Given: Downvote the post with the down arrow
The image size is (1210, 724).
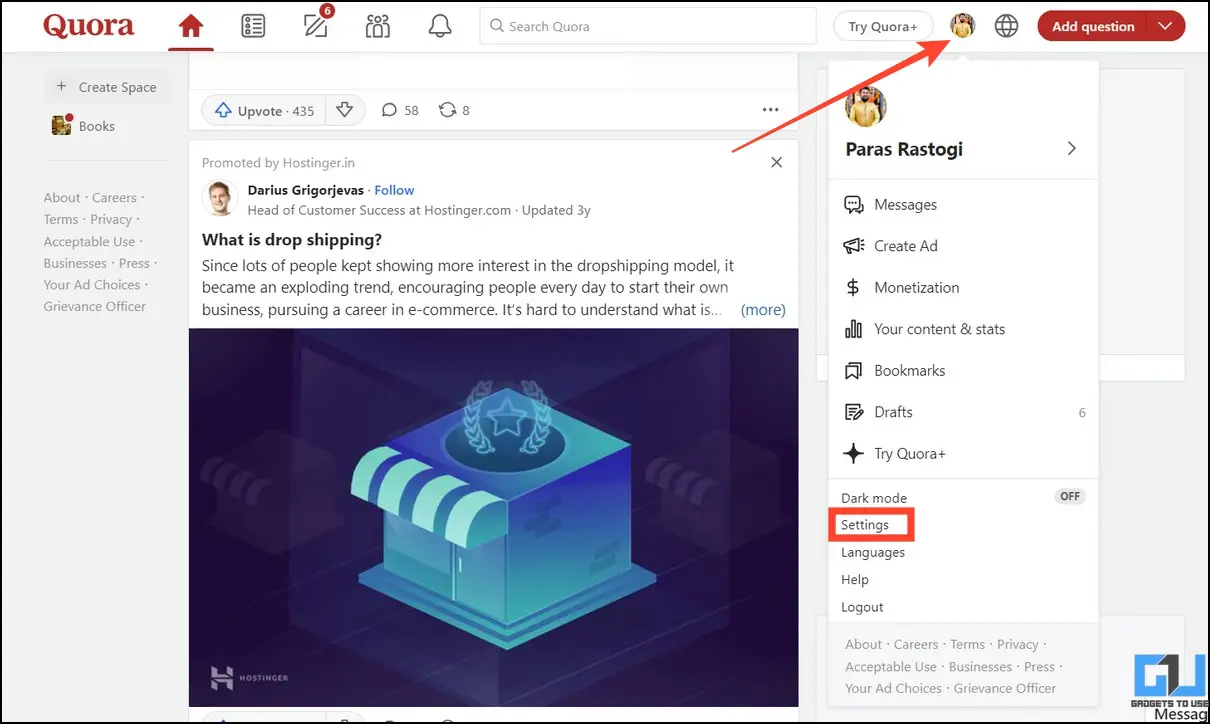Looking at the screenshot, I should tap(344, 110).
